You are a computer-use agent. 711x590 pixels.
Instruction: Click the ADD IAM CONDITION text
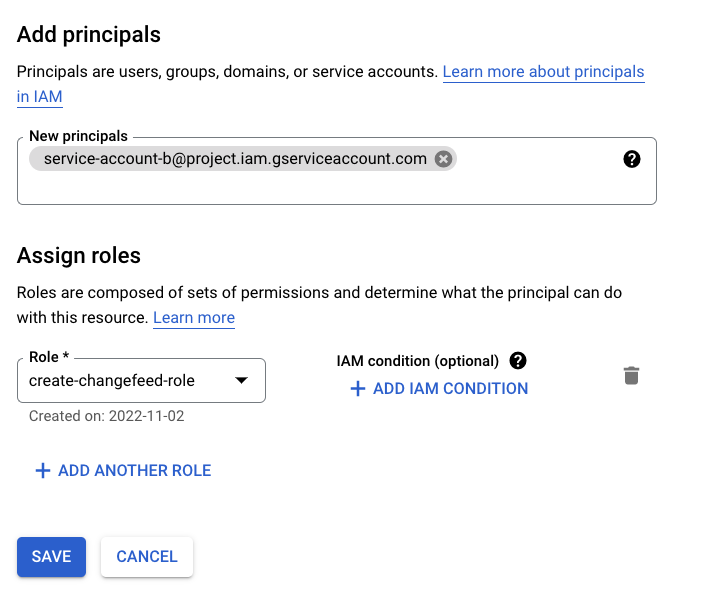[450, 389]
